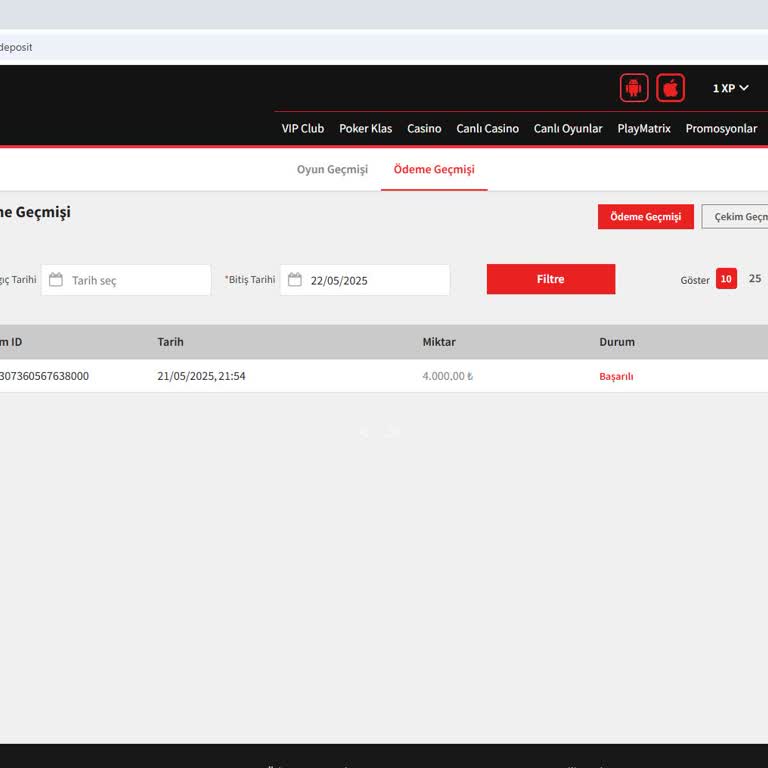Screen dimensions: 768x768
Task: Click the Başarılı status text
Action: click(x=616, y=376)
